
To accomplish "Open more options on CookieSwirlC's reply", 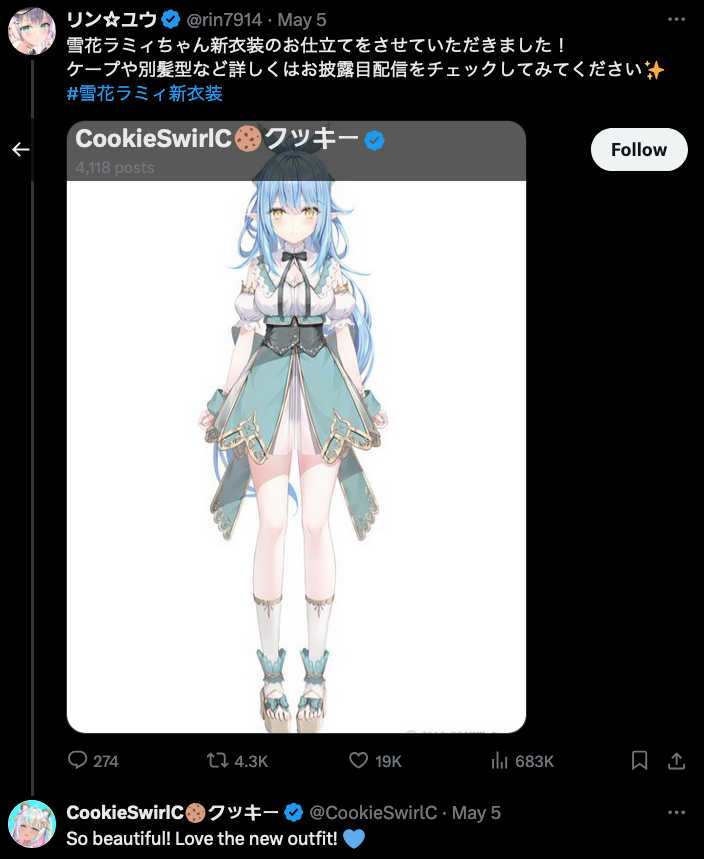I will 677,812.
